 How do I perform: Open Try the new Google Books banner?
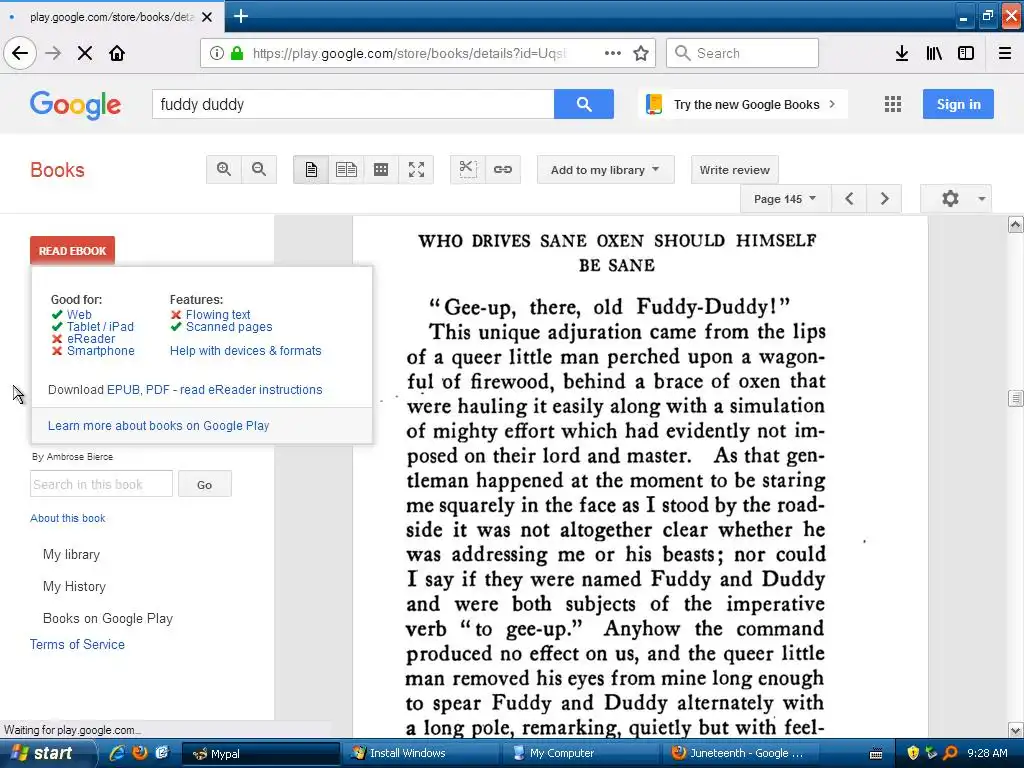[x=743, y=104]
